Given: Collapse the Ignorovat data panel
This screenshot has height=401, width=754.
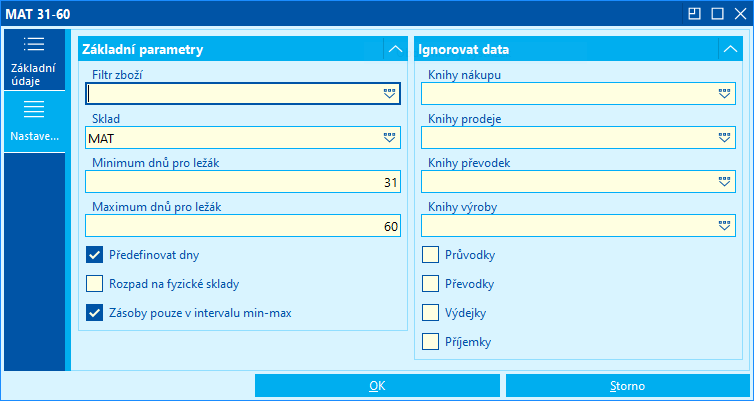Looking at the screenshot, I should coord(731,49).
